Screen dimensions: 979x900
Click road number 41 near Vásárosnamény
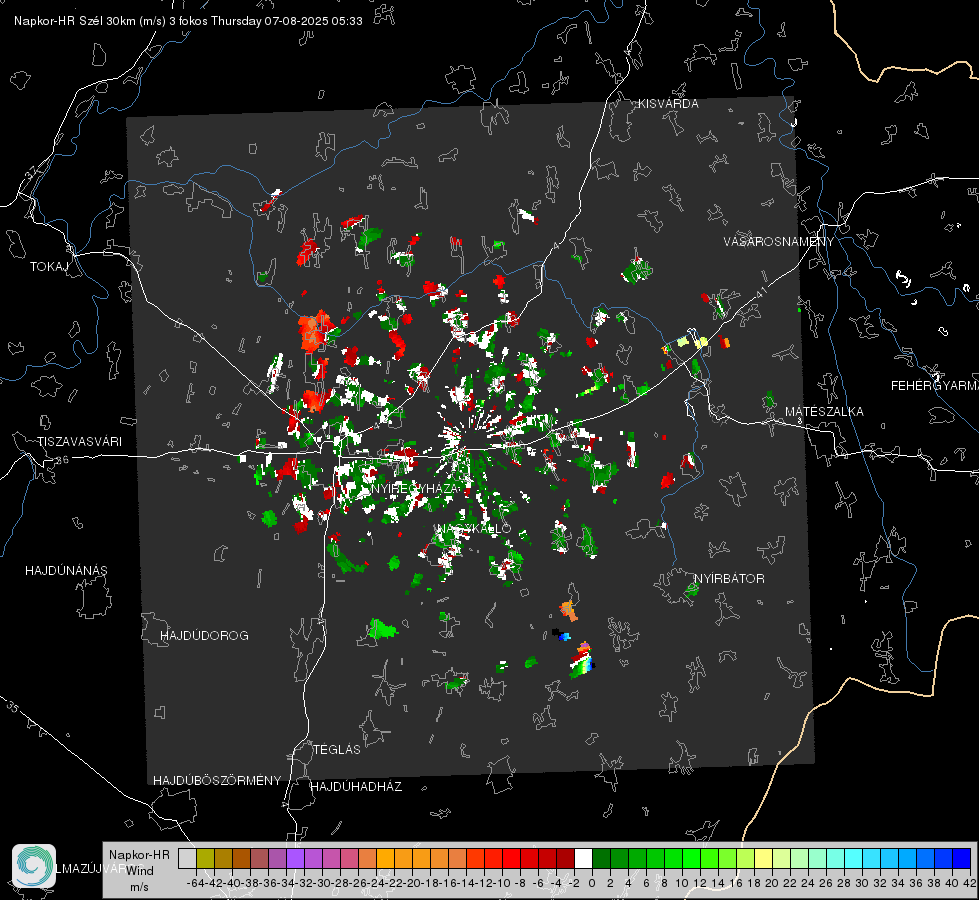point(761,292)
